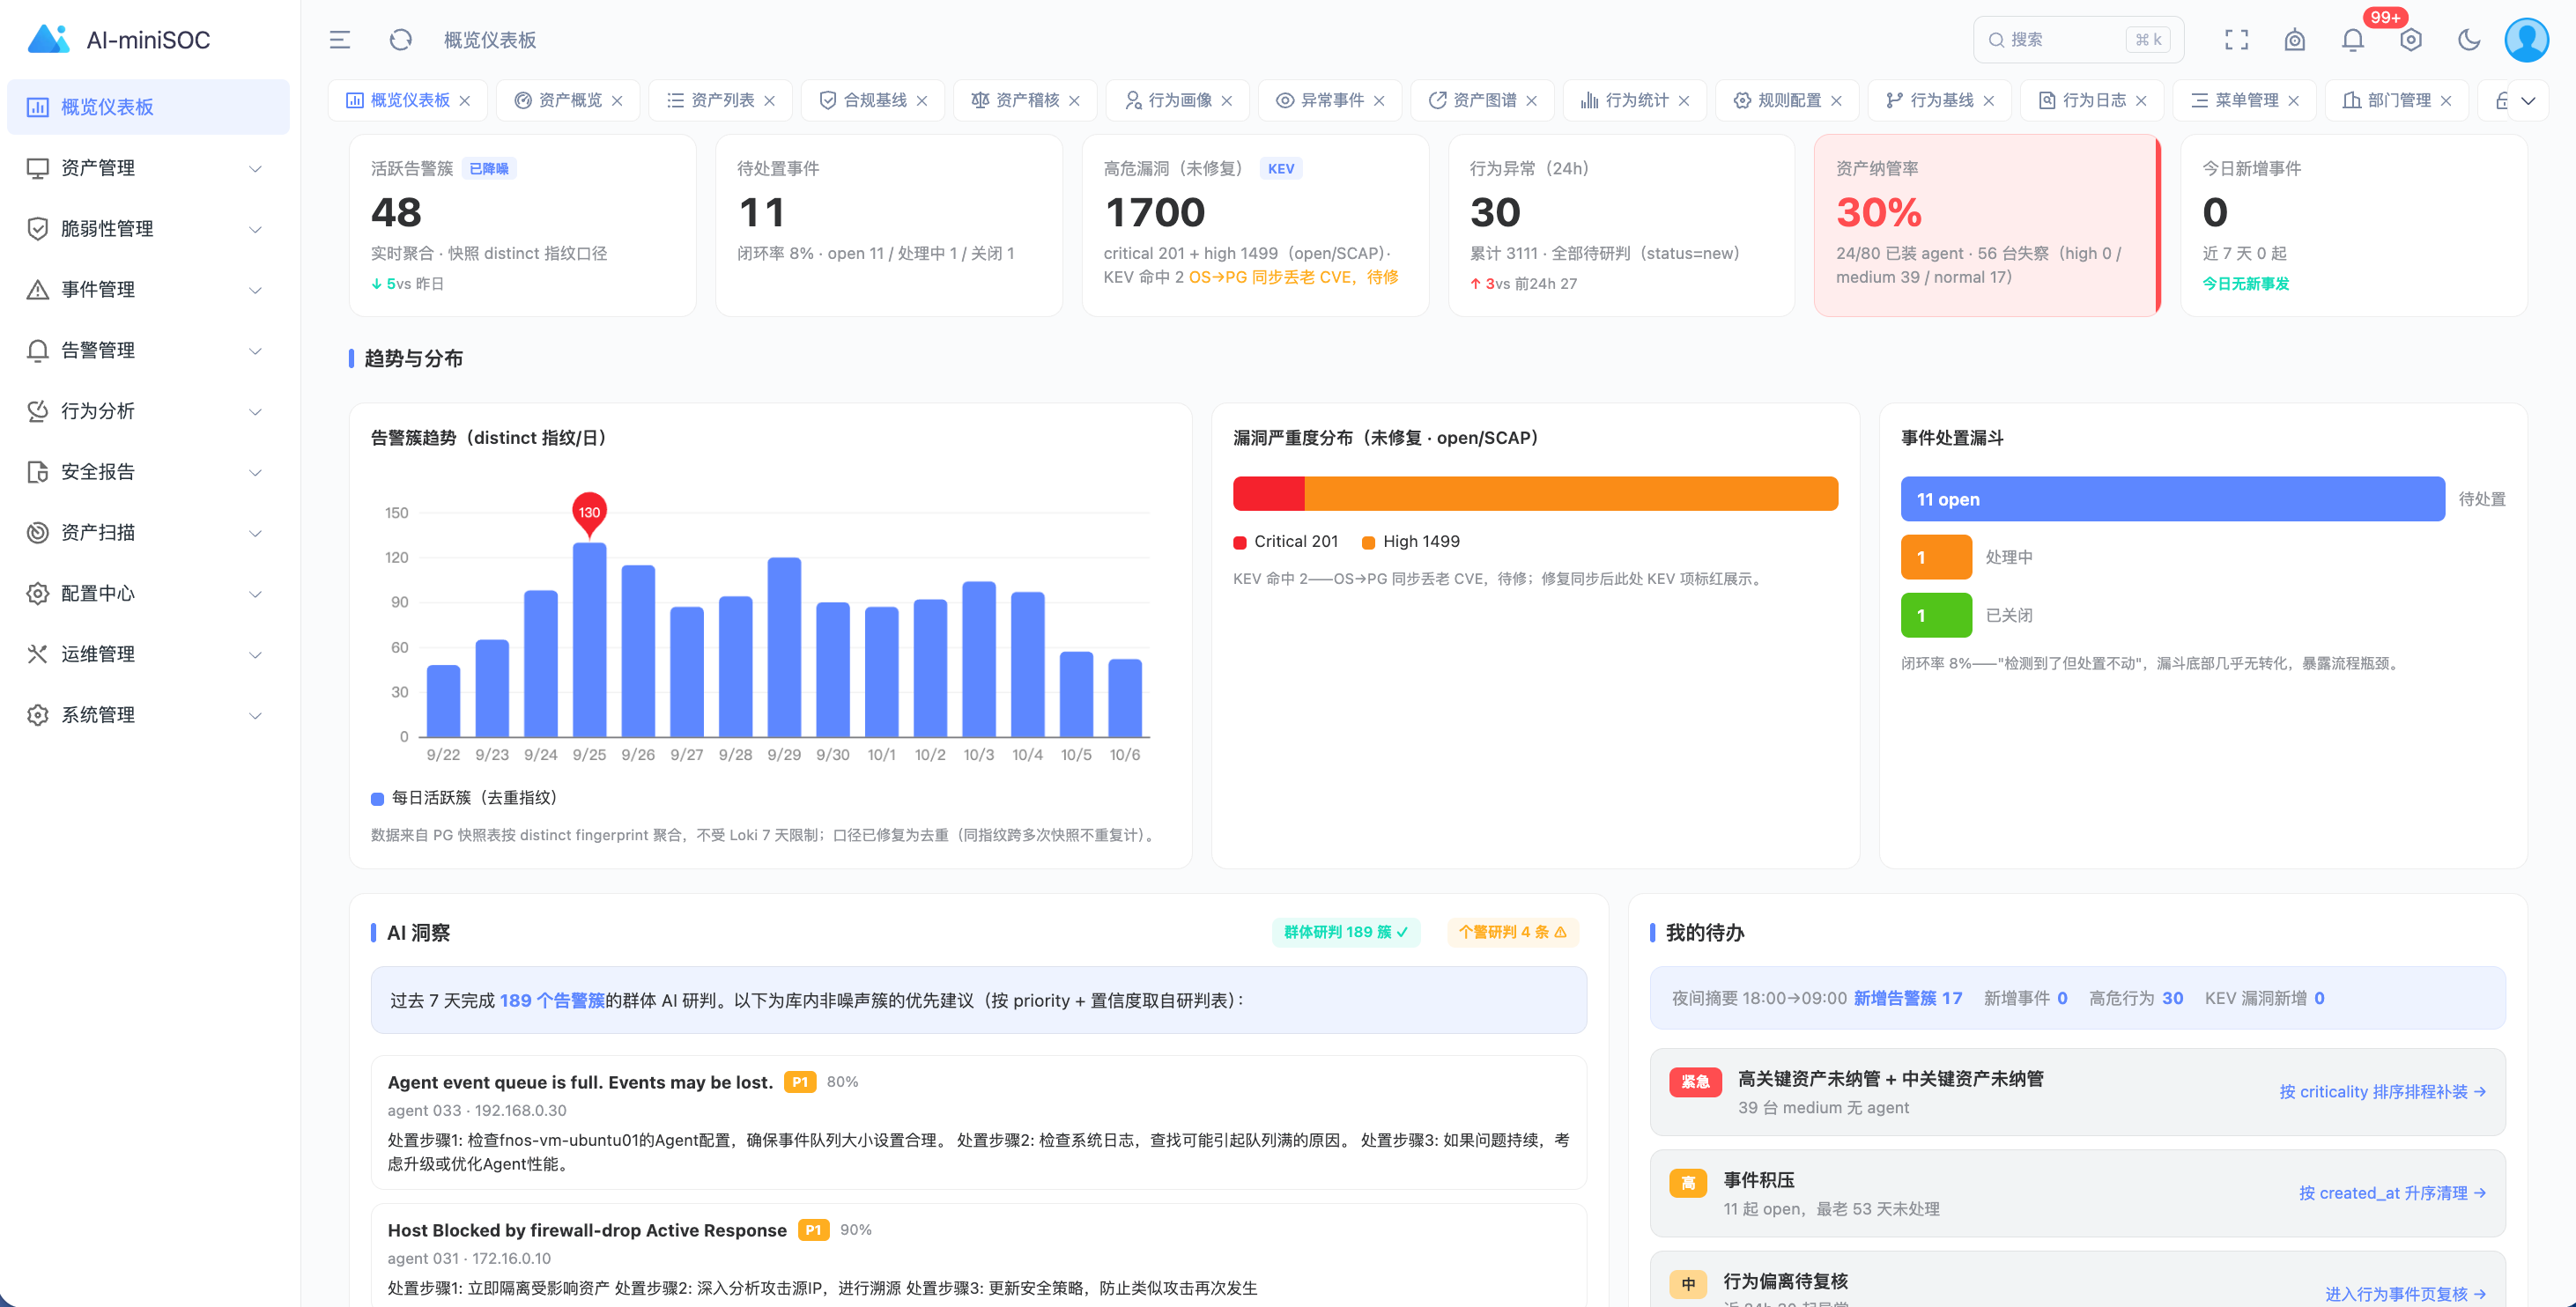The image size is (2576, 1307).
Task: Click the 9/25 peak bar marked 130
Action: (x=589, y=640)
